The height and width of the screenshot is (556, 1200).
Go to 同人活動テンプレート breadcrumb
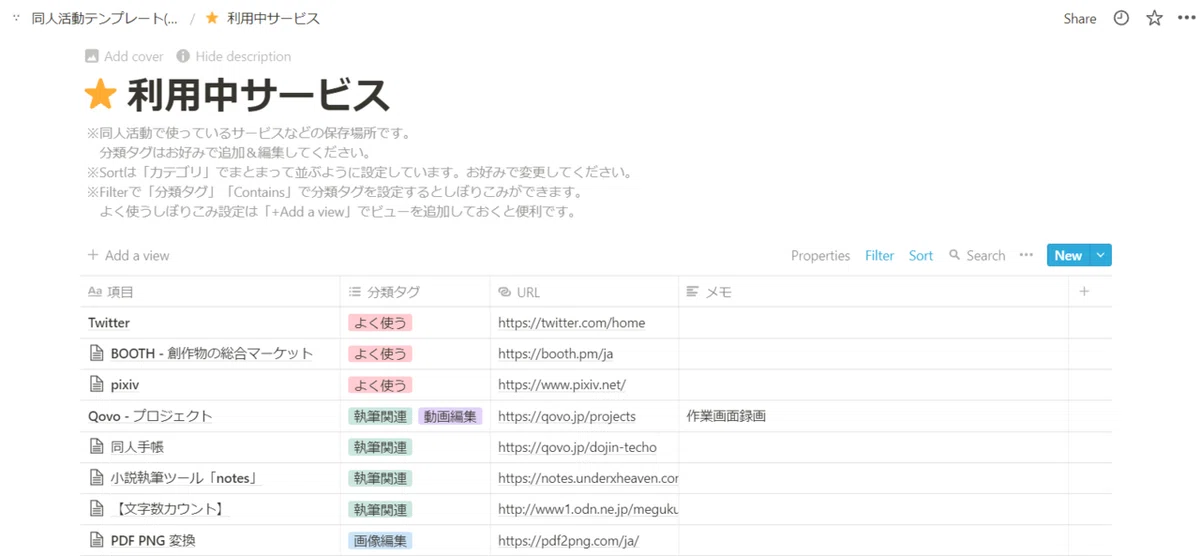pyautogui.click(x=105, y=18)
